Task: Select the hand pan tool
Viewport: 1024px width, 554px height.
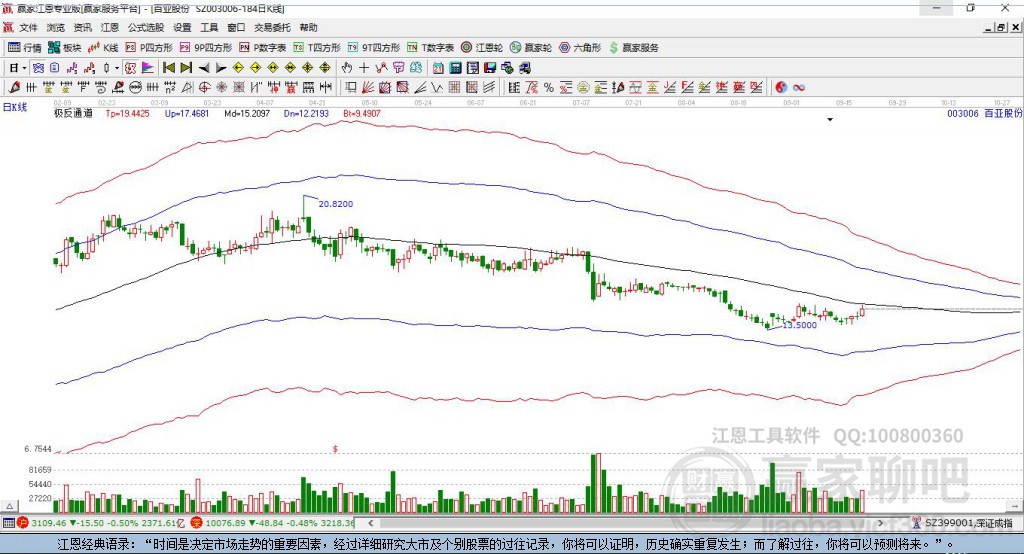Action: coord(347,67)
